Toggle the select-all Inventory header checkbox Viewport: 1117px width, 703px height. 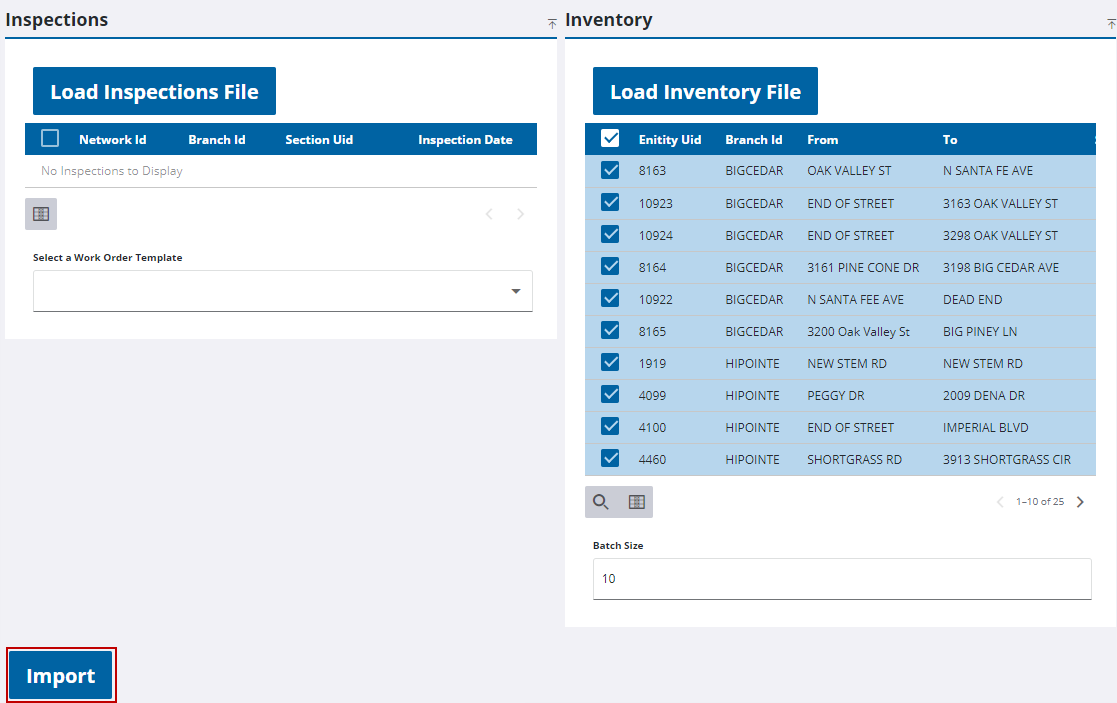(610, 139)
